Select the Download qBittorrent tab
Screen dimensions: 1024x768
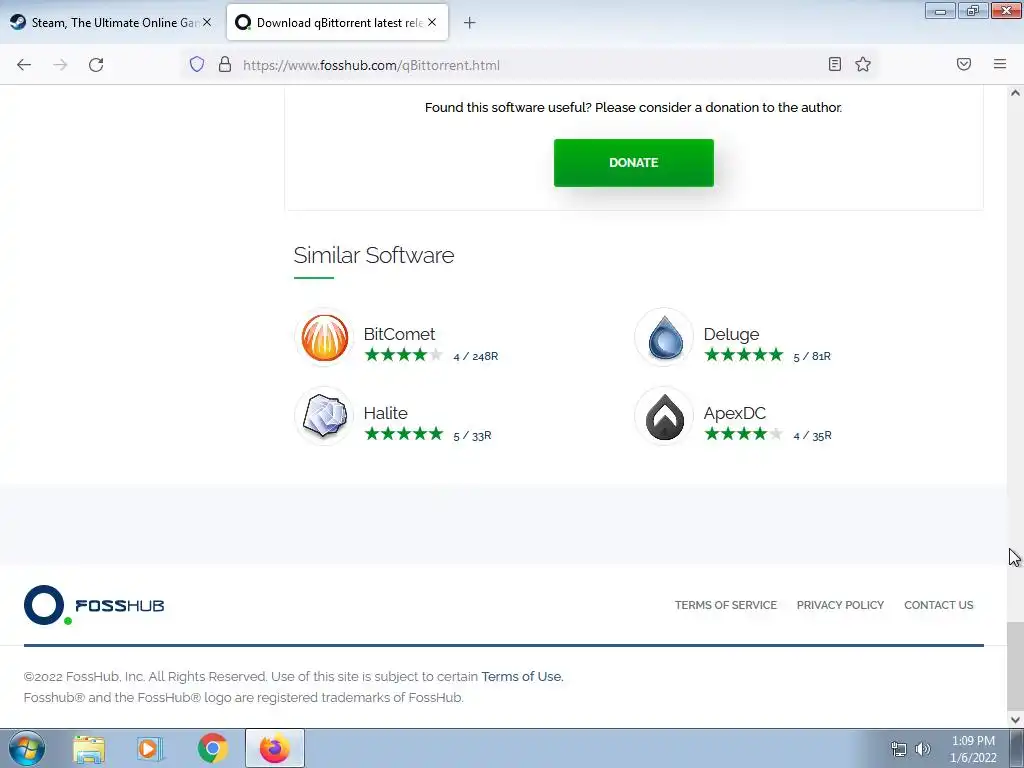click(337, 23)
